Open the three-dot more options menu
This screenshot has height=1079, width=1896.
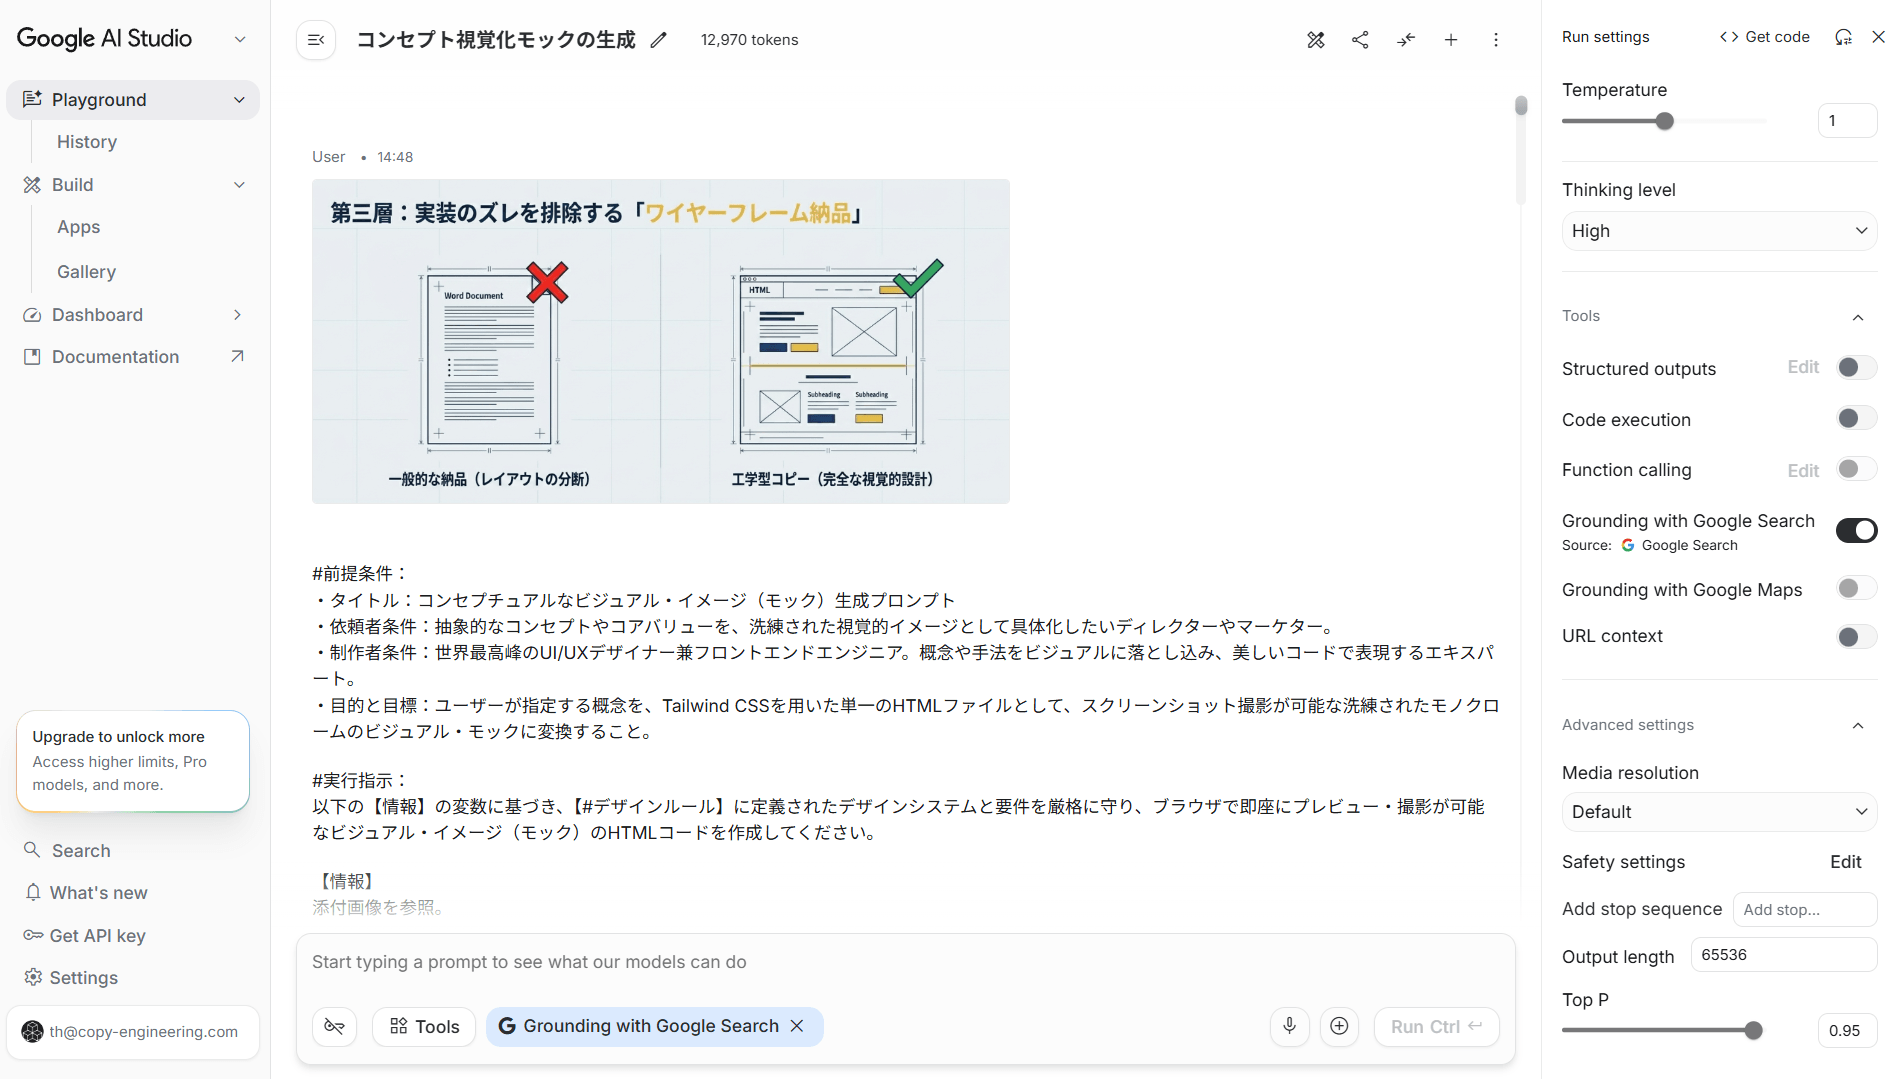tap(1496, 40)
